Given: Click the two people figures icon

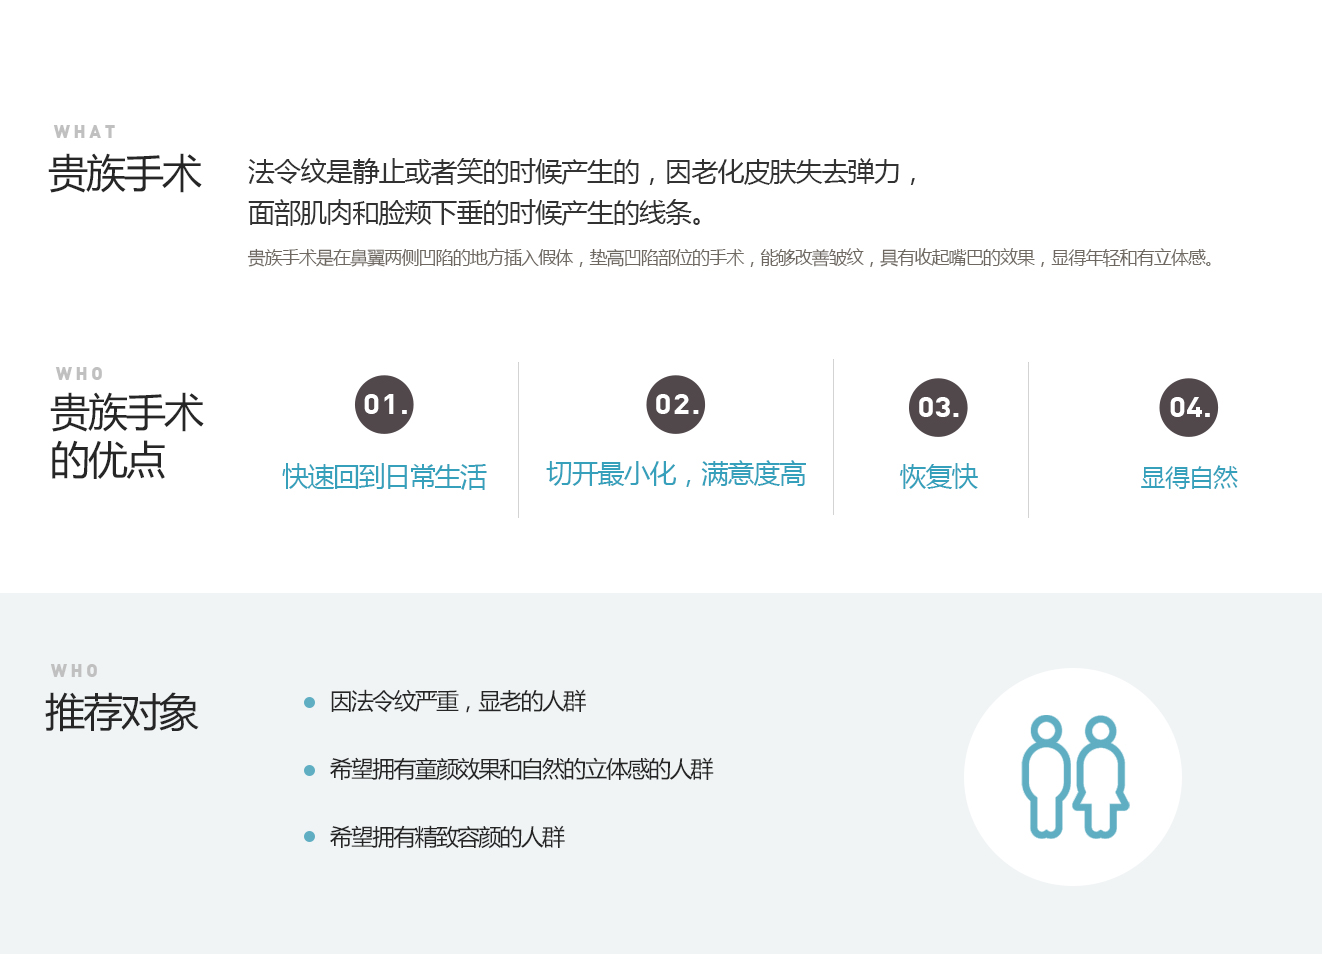Looking at the screenshot, I should click(x=1074, y=777).
